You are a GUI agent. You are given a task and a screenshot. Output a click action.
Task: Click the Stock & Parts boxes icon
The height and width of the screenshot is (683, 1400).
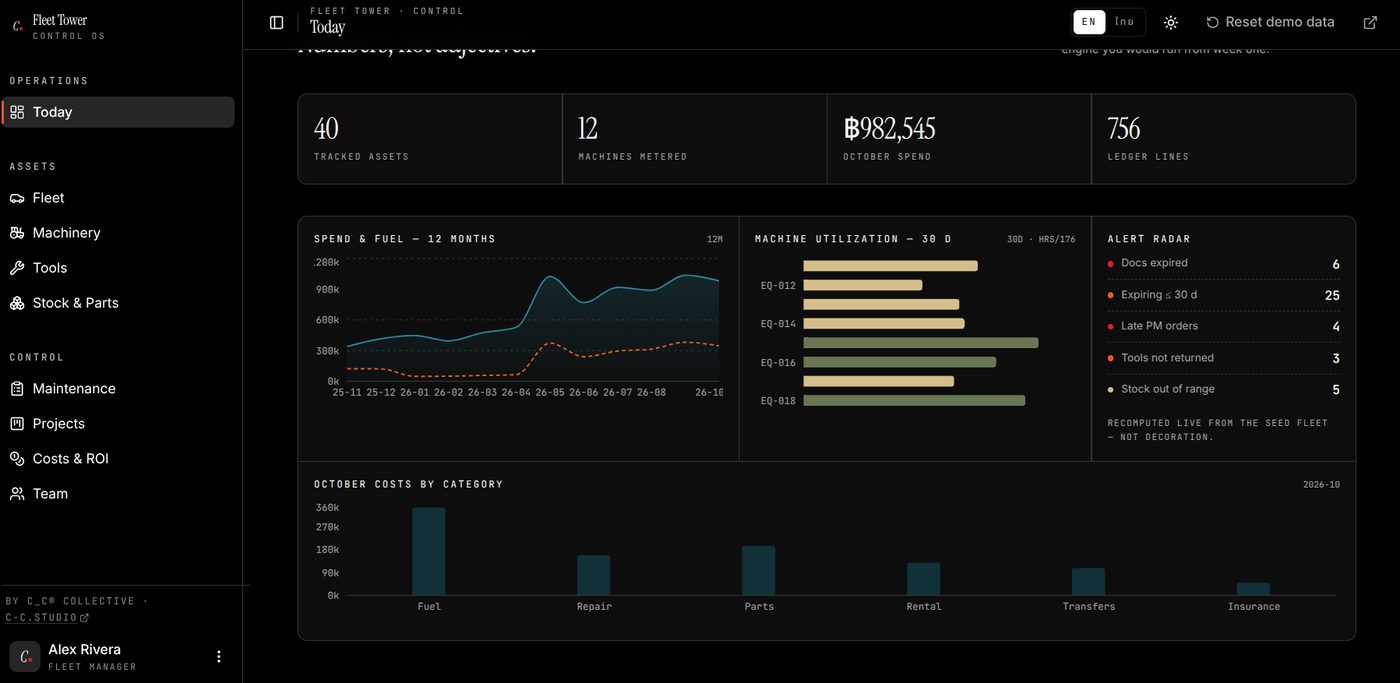(17, 303)
